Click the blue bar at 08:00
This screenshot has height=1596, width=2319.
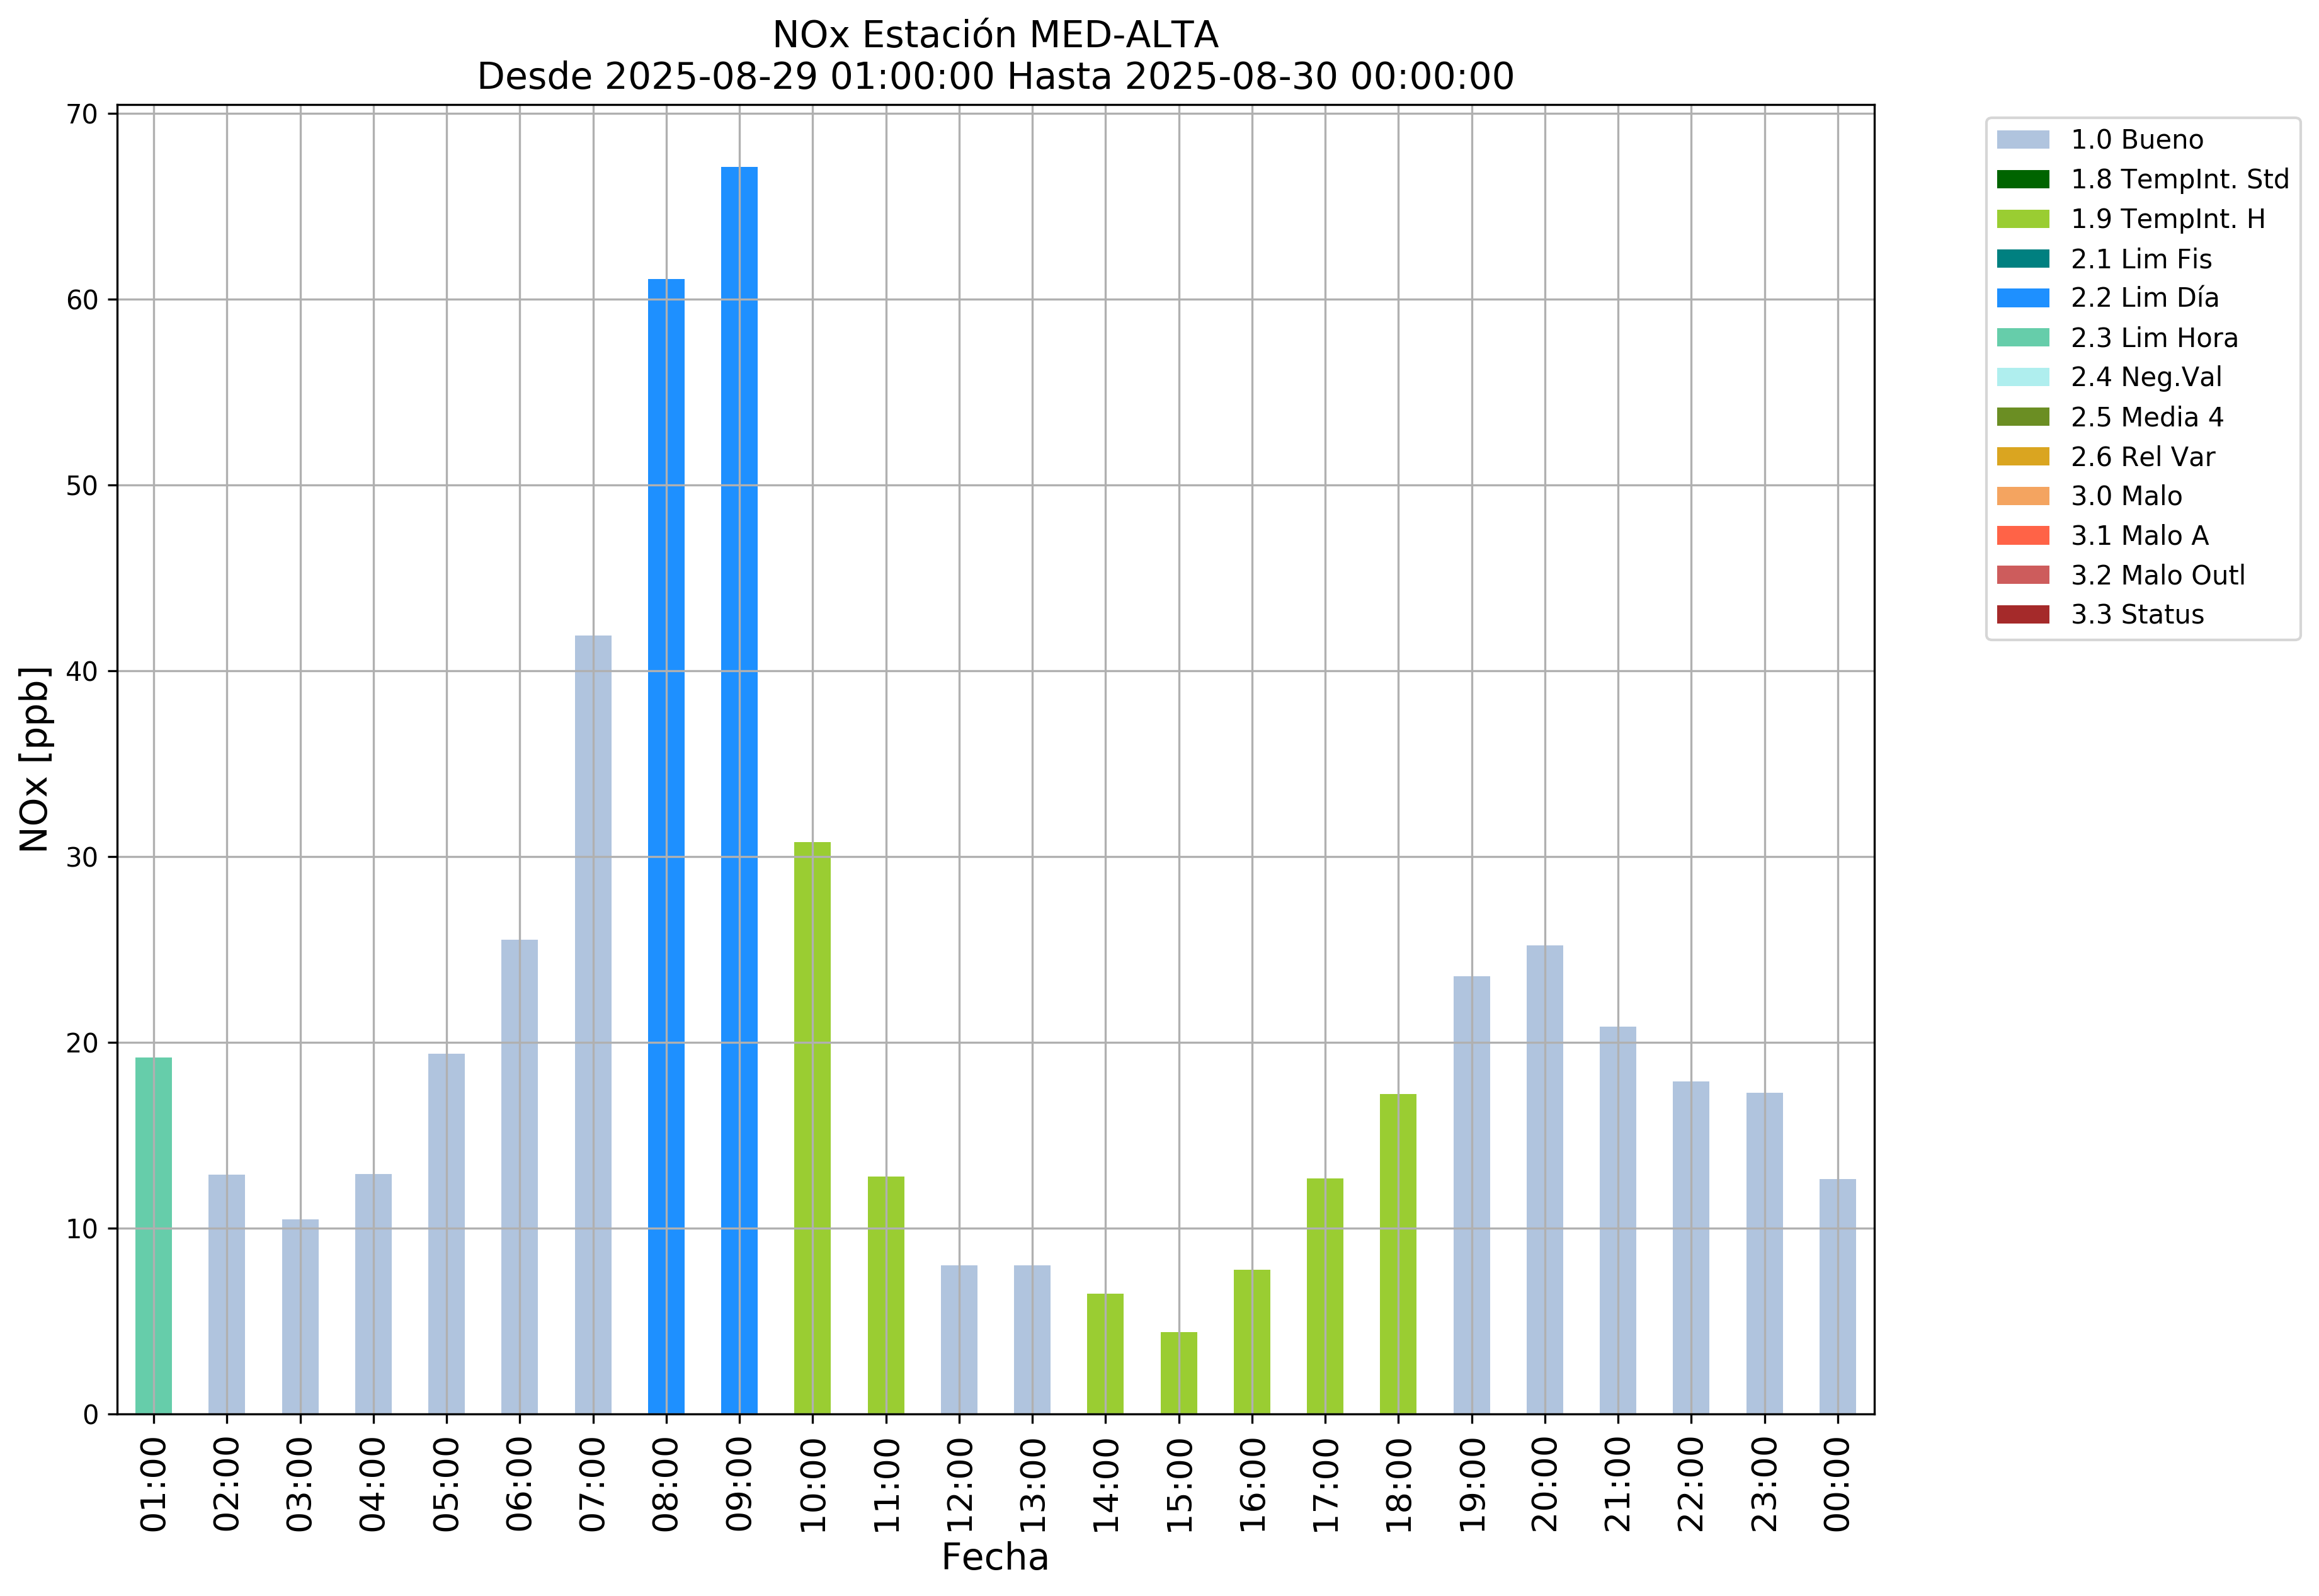tap(666, 846)
